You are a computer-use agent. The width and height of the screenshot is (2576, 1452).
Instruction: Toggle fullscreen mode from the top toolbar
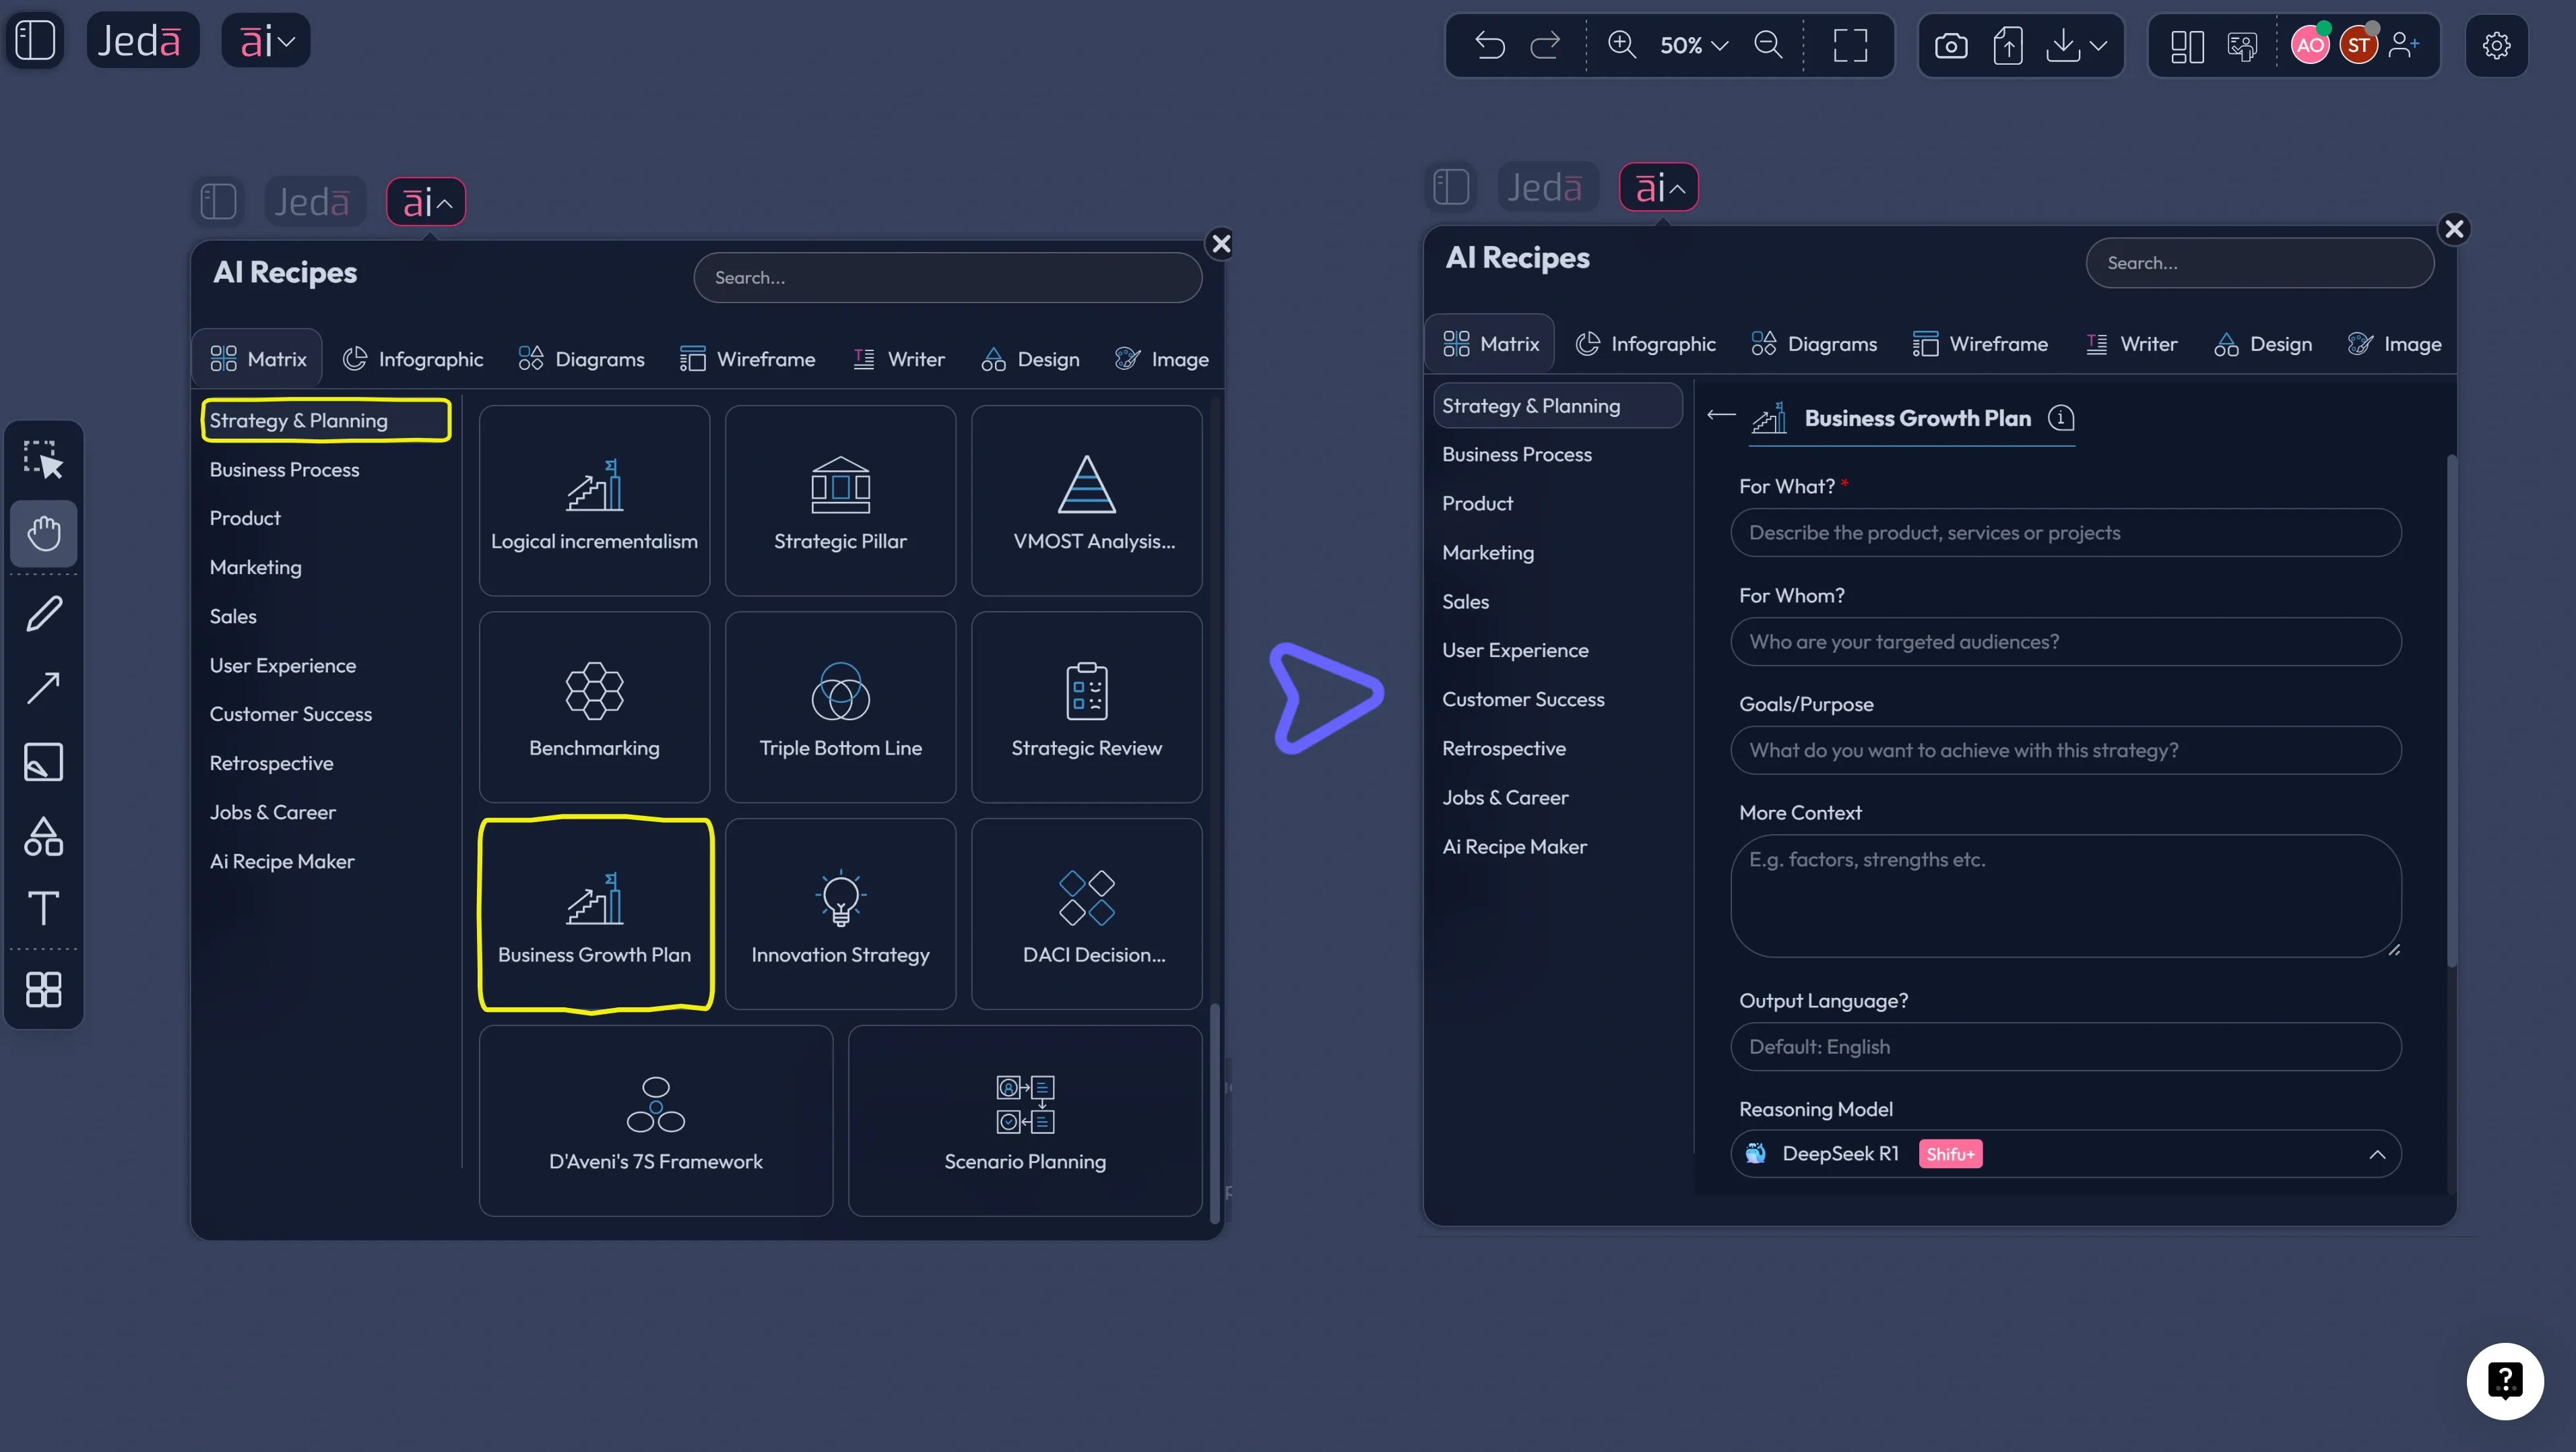point(1851,45)
